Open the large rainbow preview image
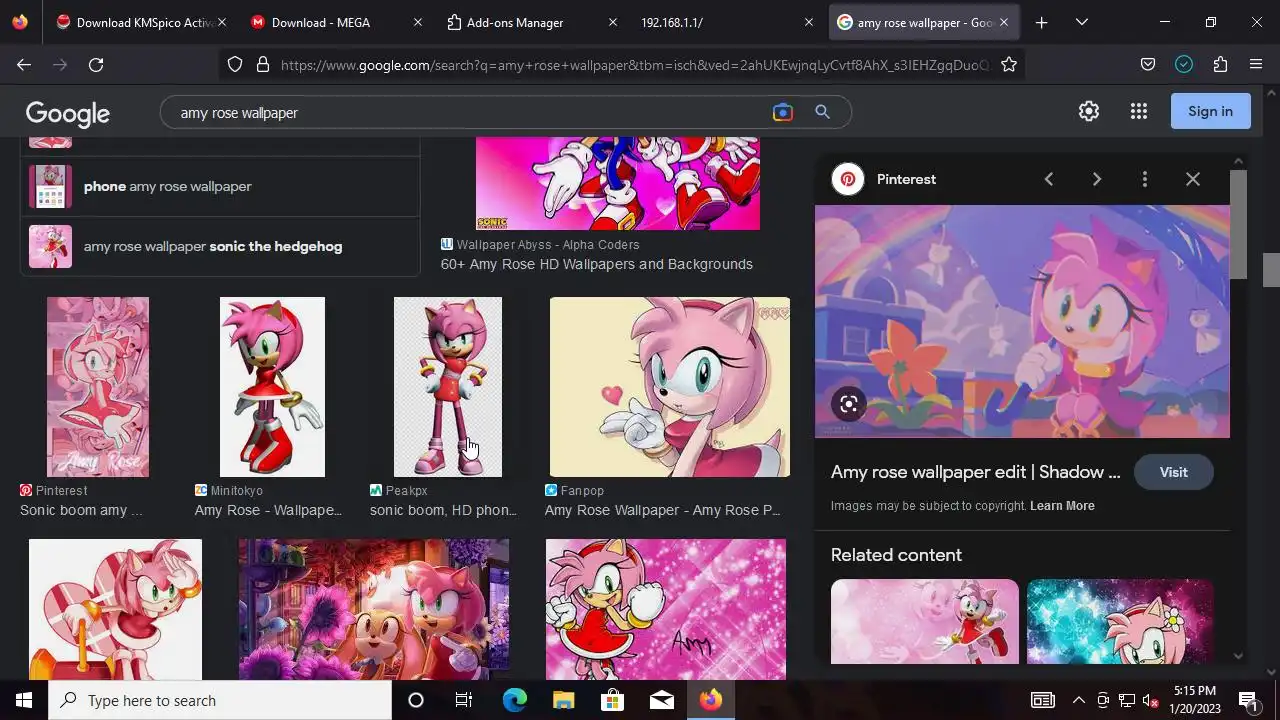The height and width of the screenshot is (720, 1280). click(x=1022, y=322)
